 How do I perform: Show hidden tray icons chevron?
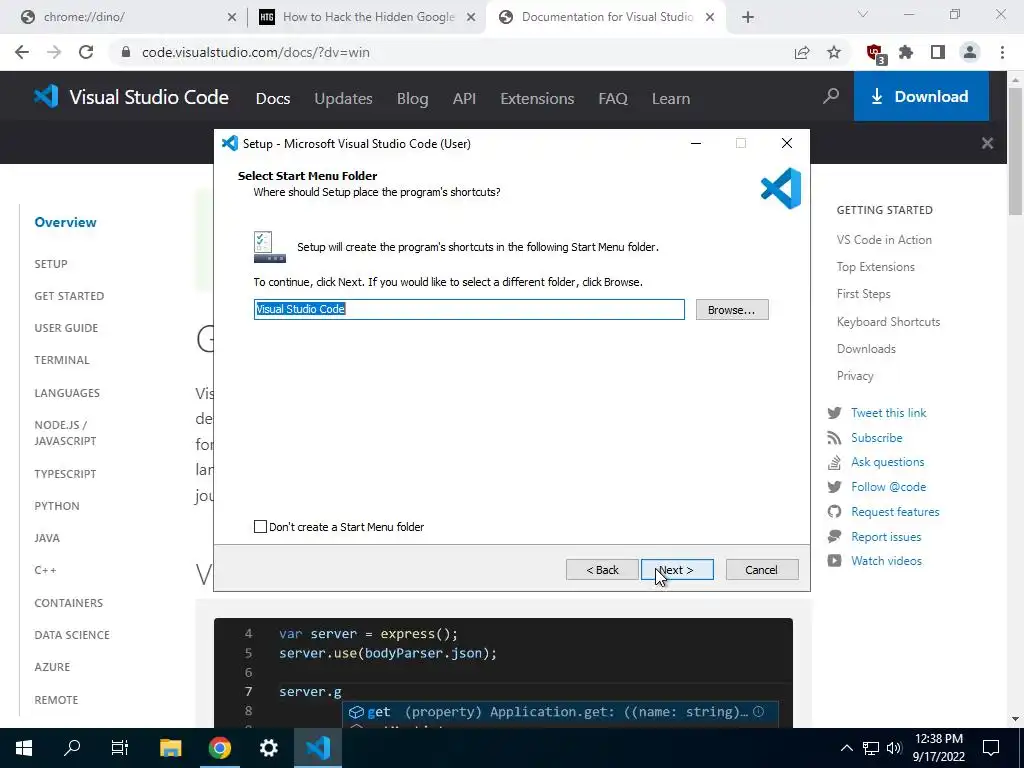point(846,748)
